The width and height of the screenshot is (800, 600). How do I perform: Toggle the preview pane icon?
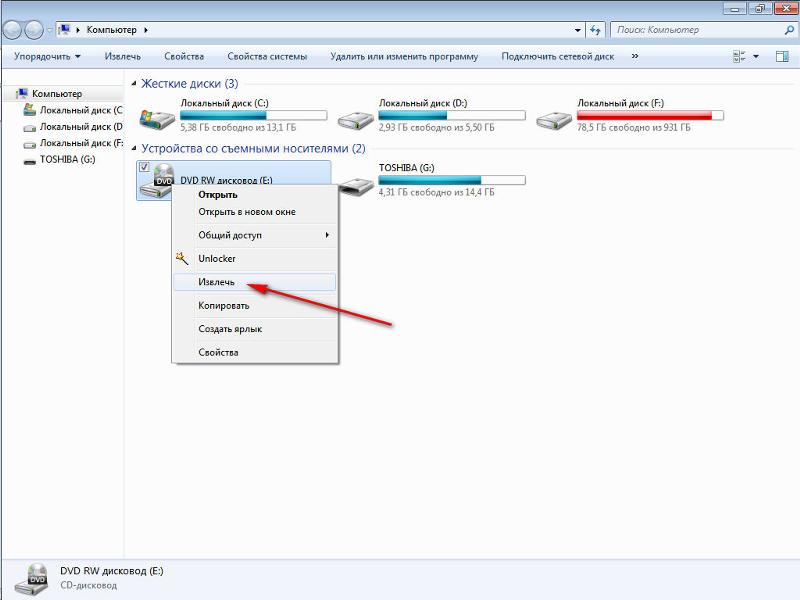click(782, 56)
